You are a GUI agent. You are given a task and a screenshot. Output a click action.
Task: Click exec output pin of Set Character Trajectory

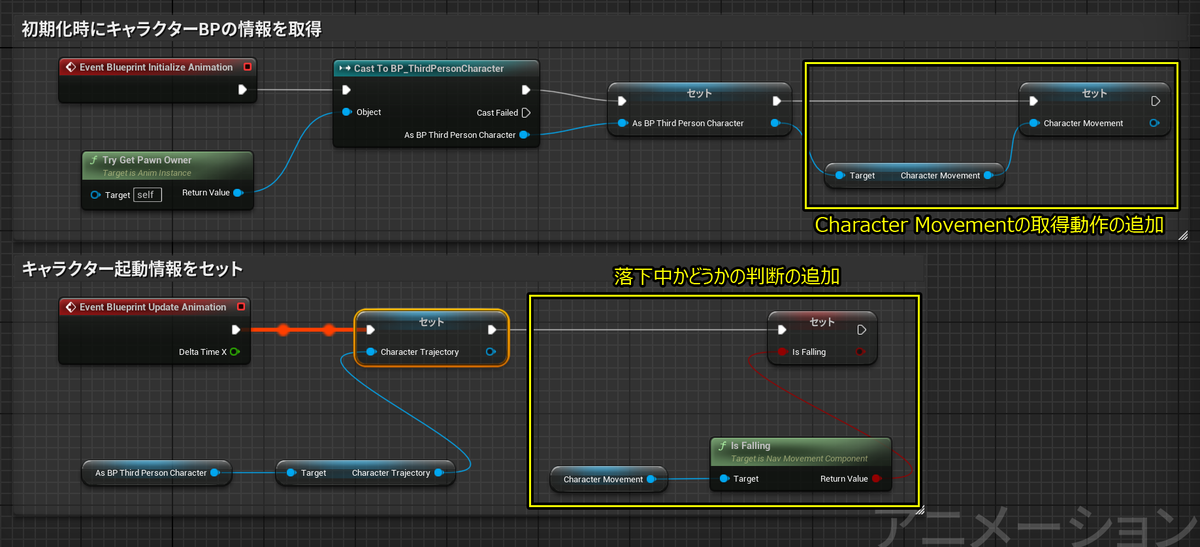click(491, 329)
